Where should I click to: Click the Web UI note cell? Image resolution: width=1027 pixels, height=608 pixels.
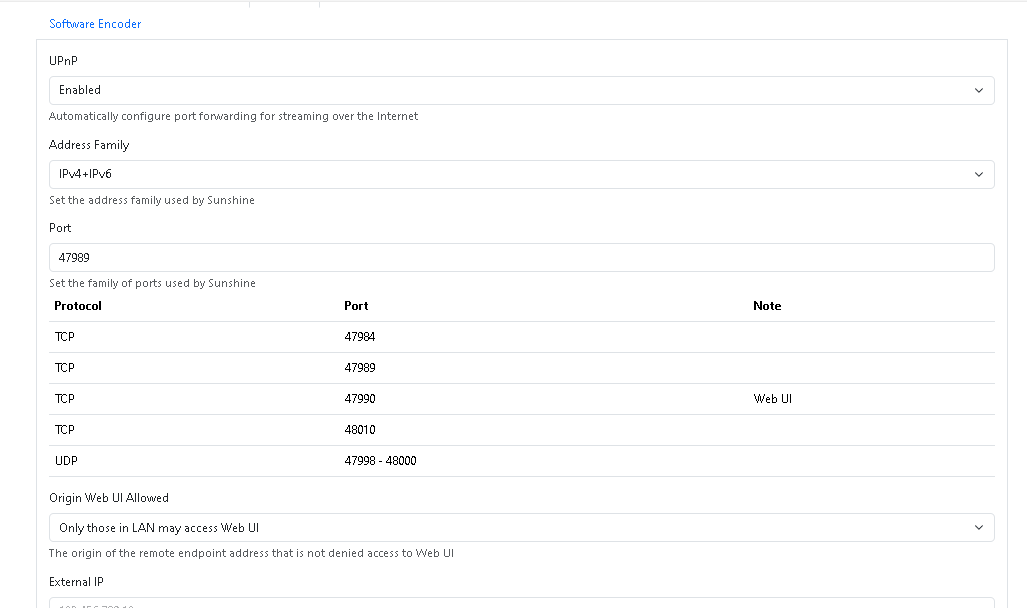[x=772, y=399]
